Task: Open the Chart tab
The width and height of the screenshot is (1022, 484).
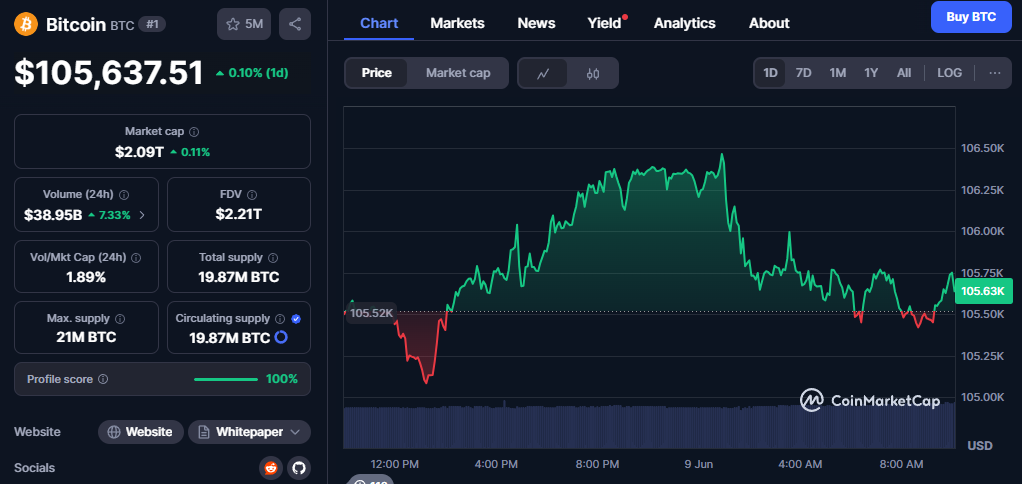Action: pyautogui.click(x=379, y=23)
